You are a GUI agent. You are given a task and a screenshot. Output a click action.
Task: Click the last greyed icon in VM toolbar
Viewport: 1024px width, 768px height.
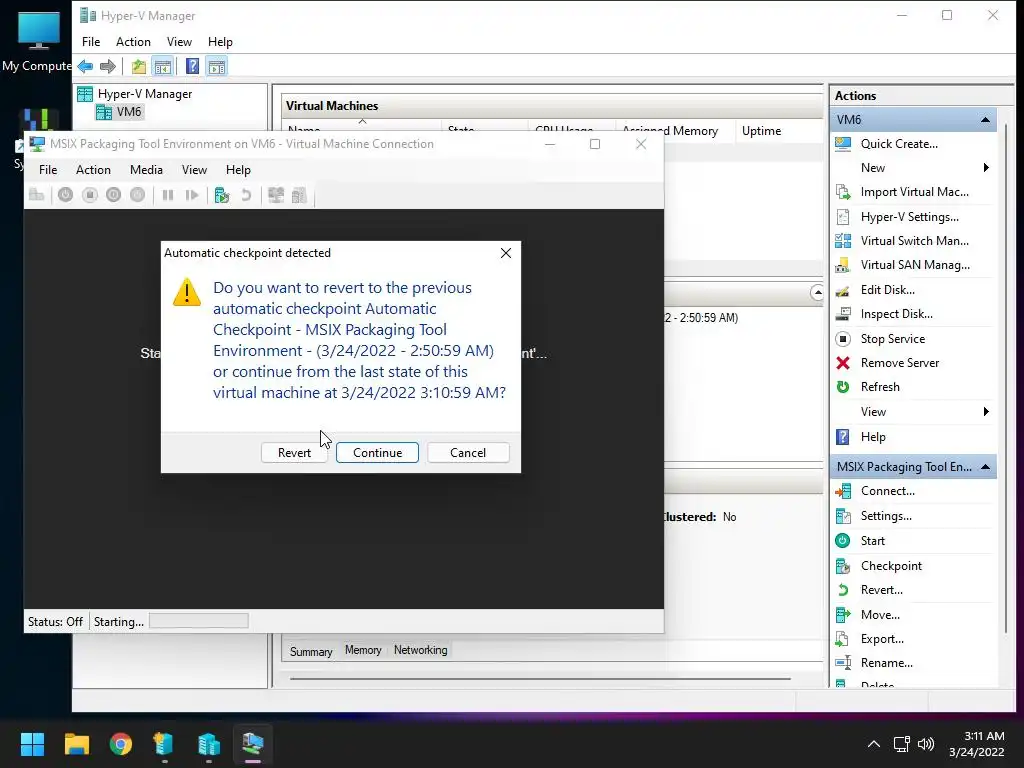(x=299, y=195)
